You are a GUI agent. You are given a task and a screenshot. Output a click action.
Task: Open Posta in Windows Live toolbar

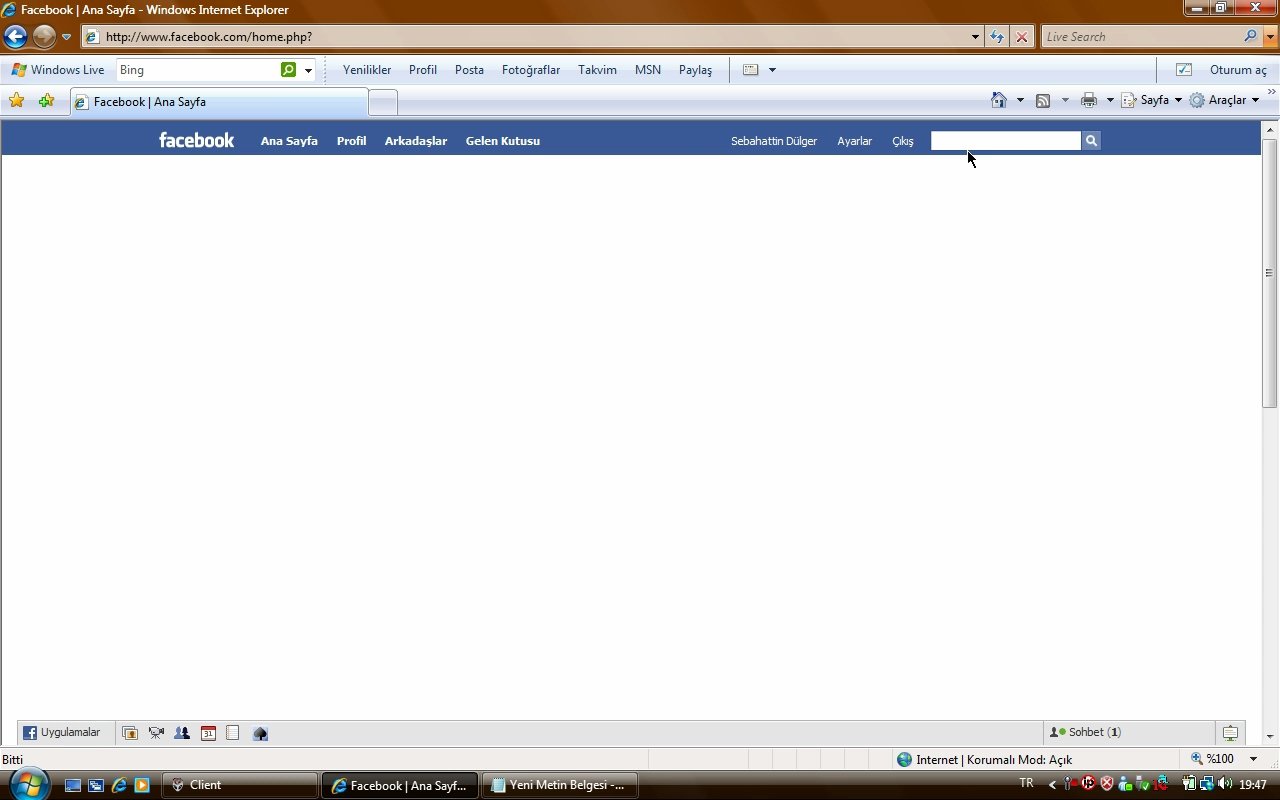[469, 70]
